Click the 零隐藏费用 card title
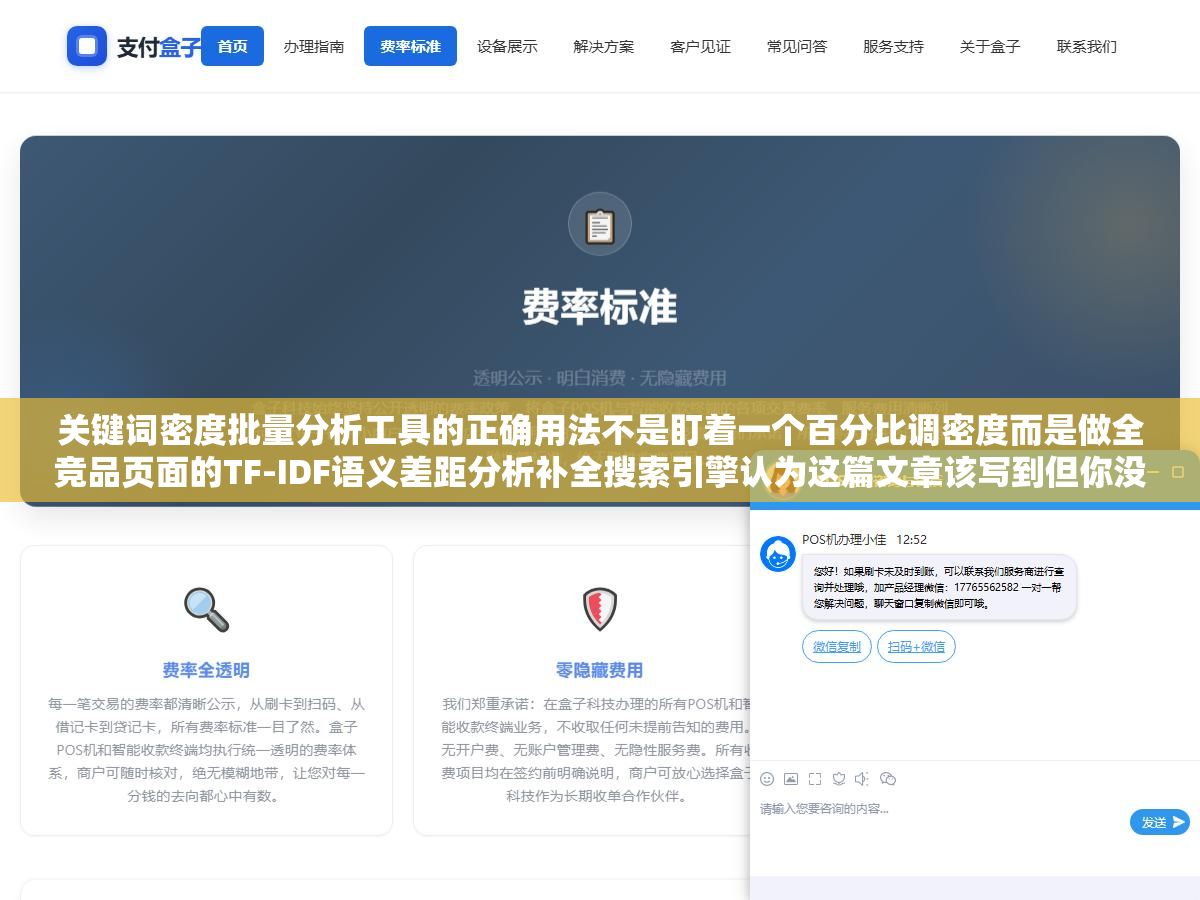Image resolution: width=1200 pixels, height=900 pixels. coord(600,670)
